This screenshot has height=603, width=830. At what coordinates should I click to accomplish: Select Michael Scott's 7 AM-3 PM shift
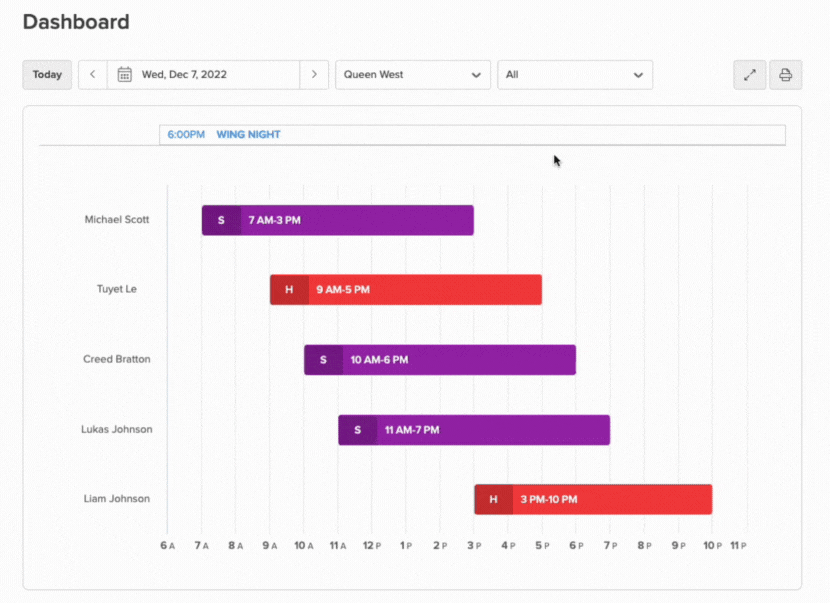point(356,220)
